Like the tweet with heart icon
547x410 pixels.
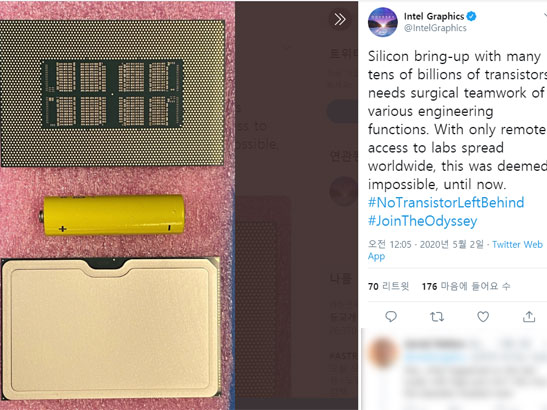pos(483,316)
